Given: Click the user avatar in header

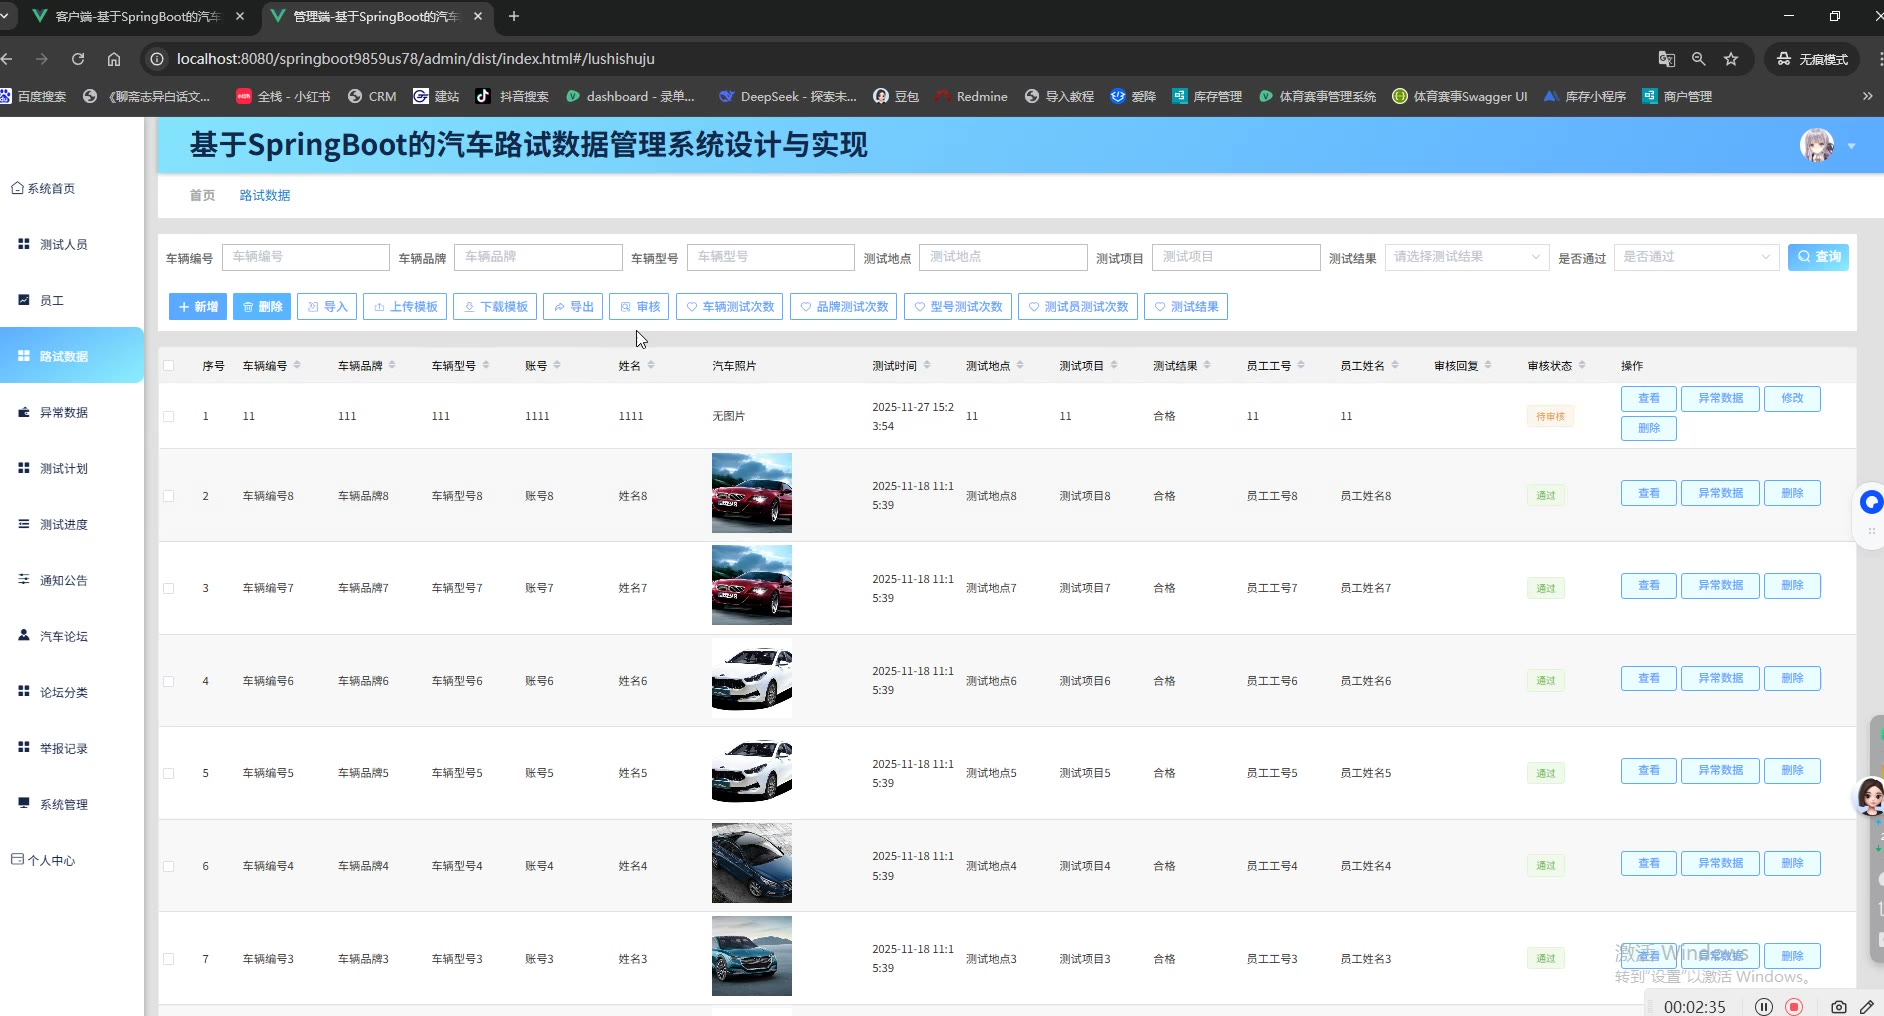Looking at the screenshot, I should click(1816, 146).
